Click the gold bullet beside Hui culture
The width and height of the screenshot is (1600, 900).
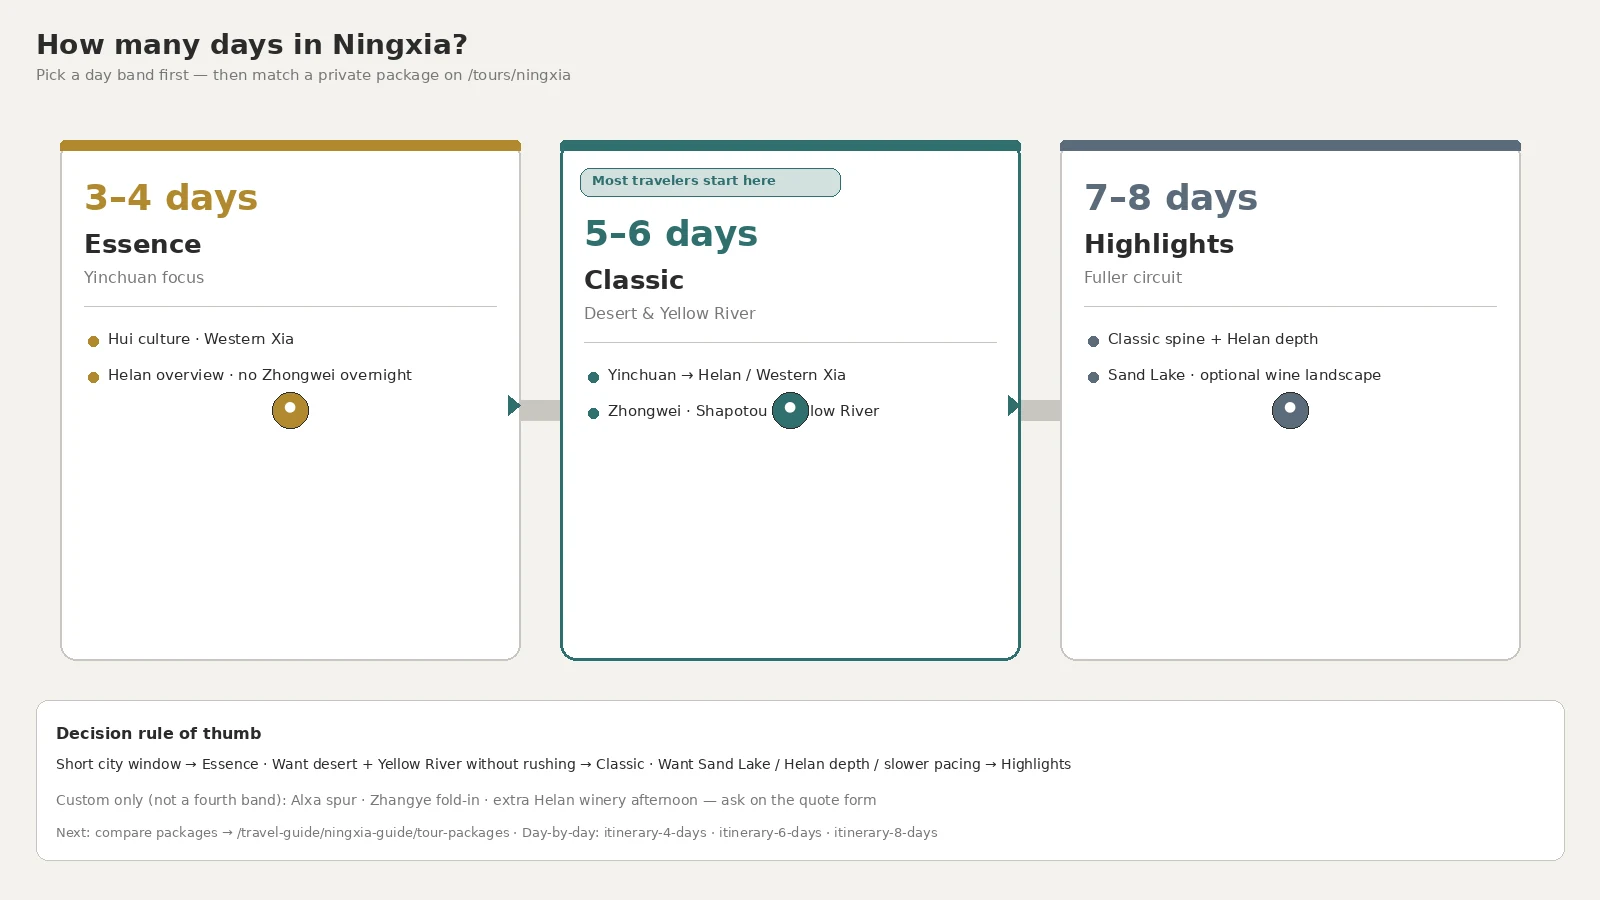tap(93, 341)
